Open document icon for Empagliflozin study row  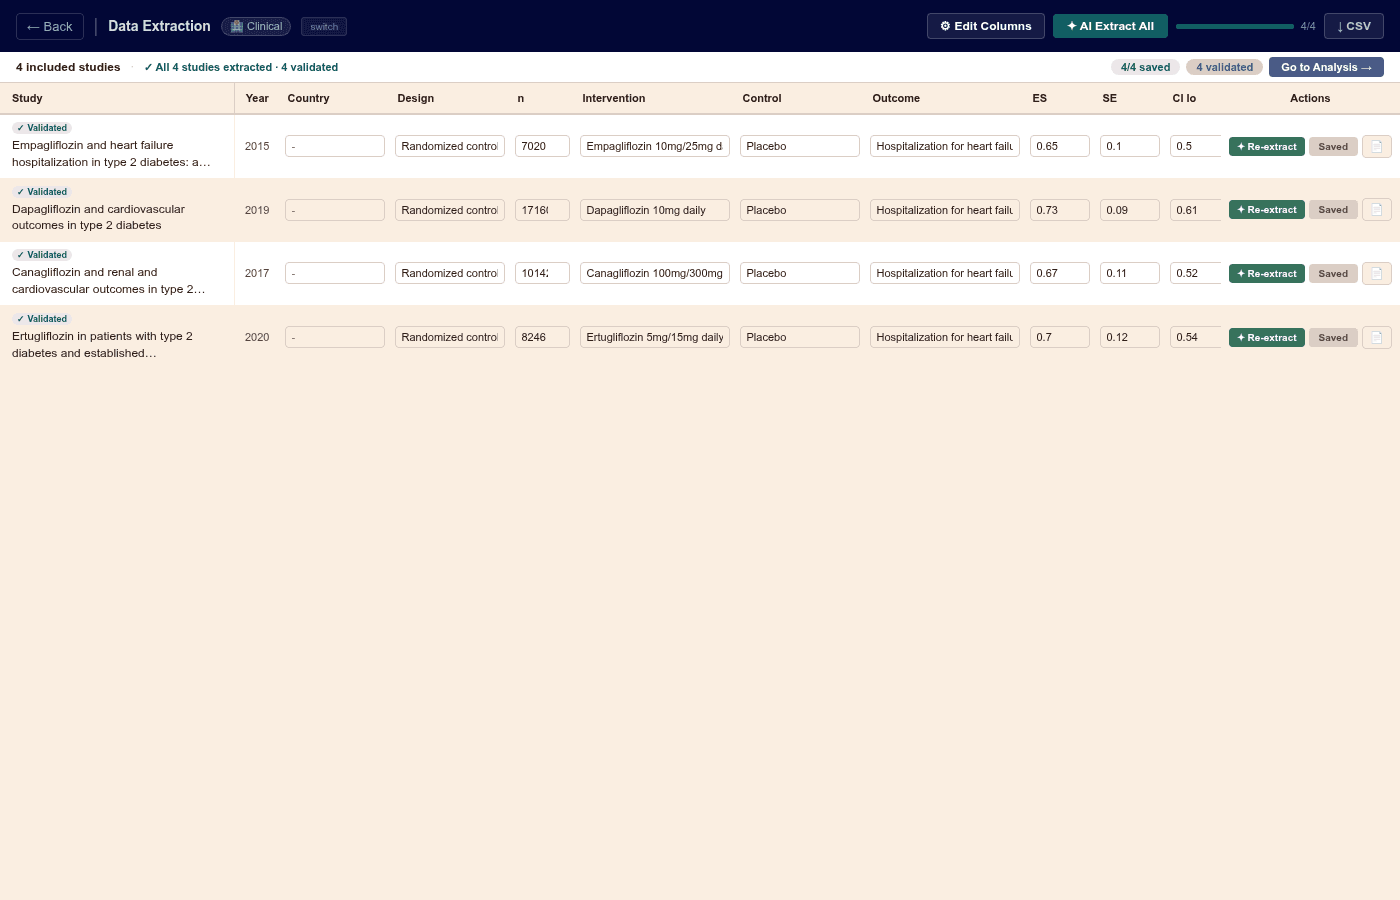pos(1377,146)
